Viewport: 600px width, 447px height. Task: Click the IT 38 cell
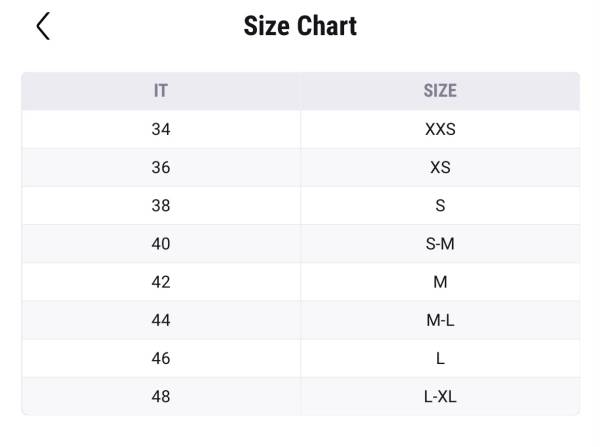point(161,206)
